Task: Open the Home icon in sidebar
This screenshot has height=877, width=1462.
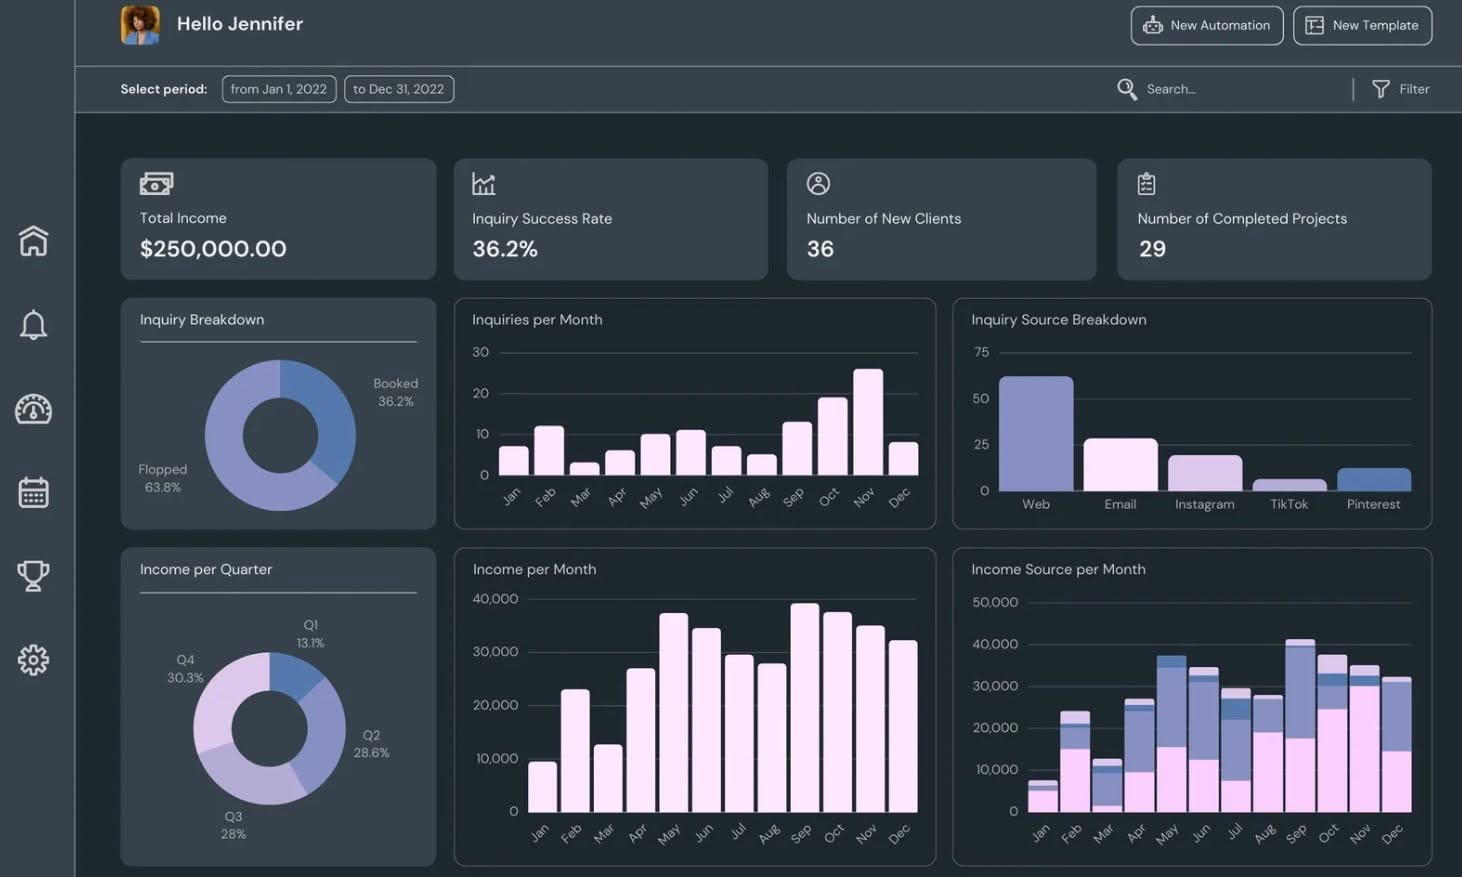Action: [33, 240]
